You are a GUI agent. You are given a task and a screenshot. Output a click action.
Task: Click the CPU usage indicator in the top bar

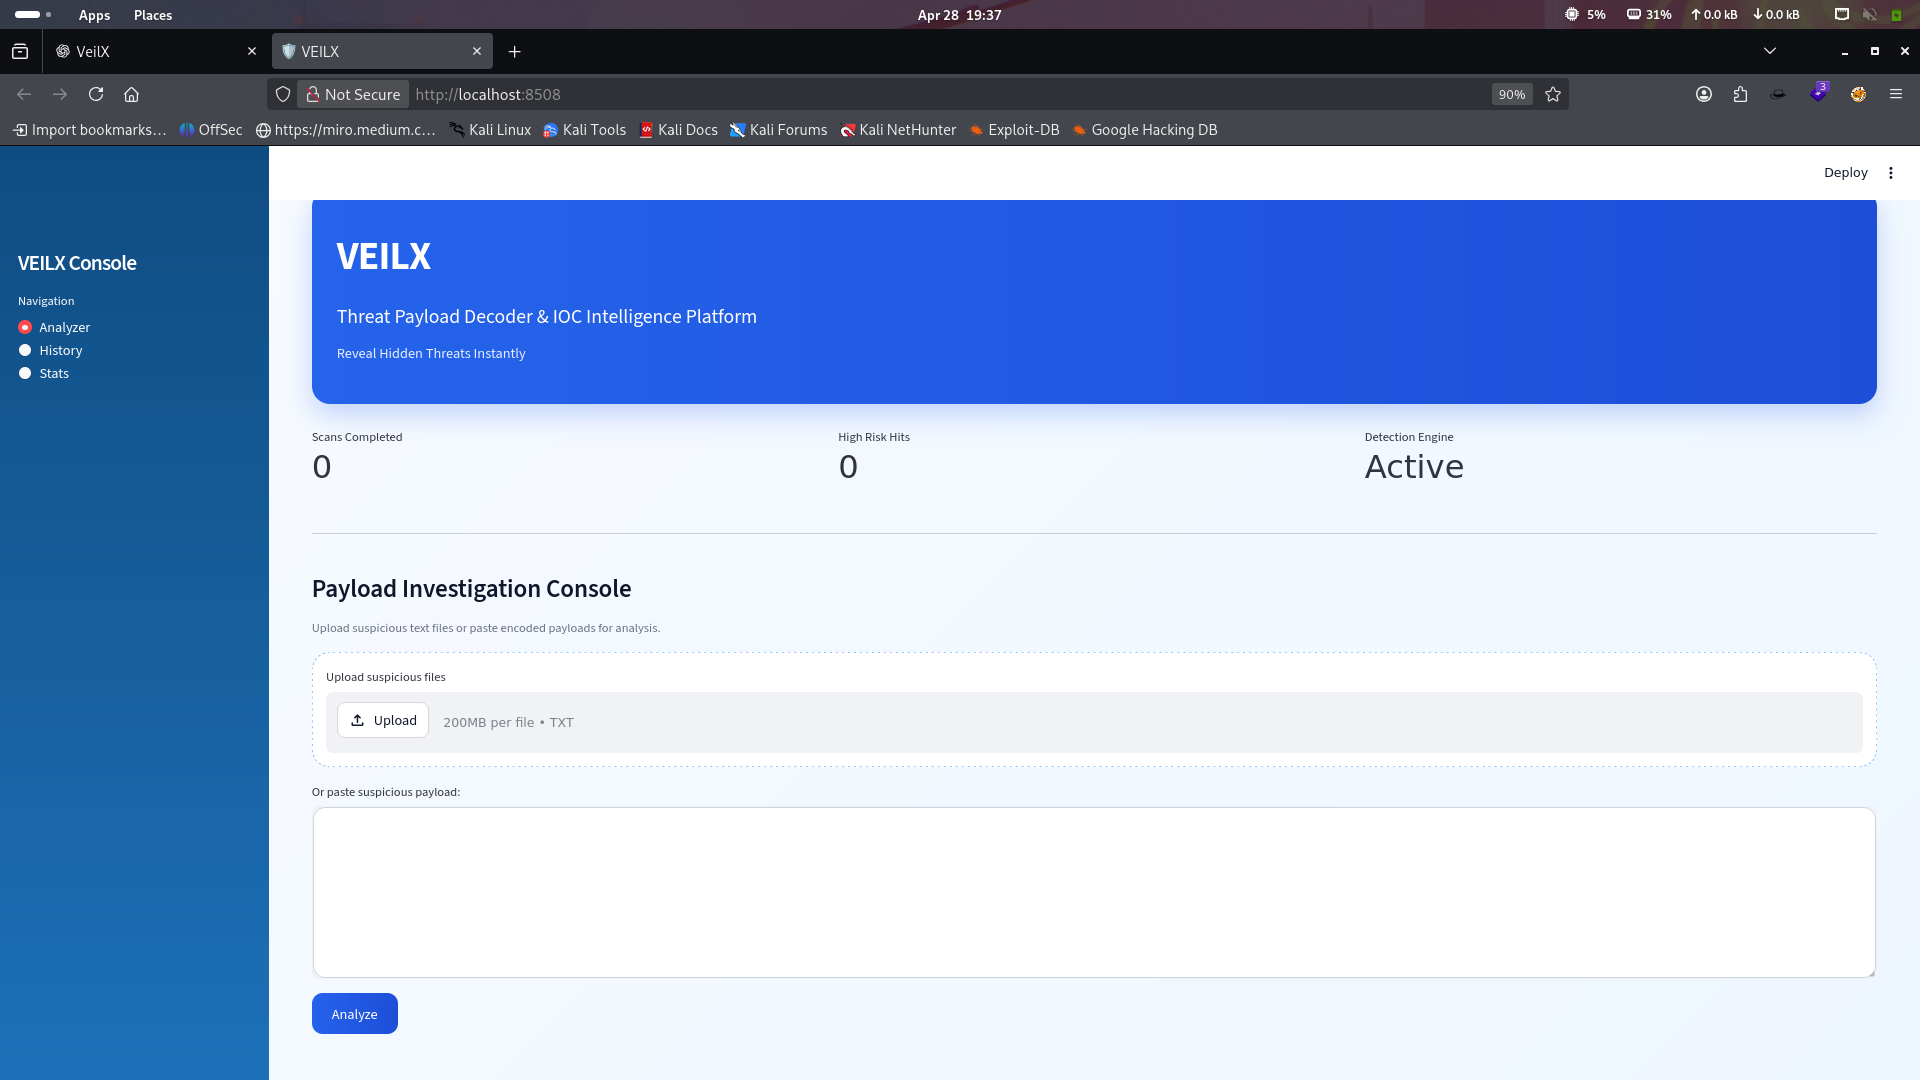(x=1585, y=15)
